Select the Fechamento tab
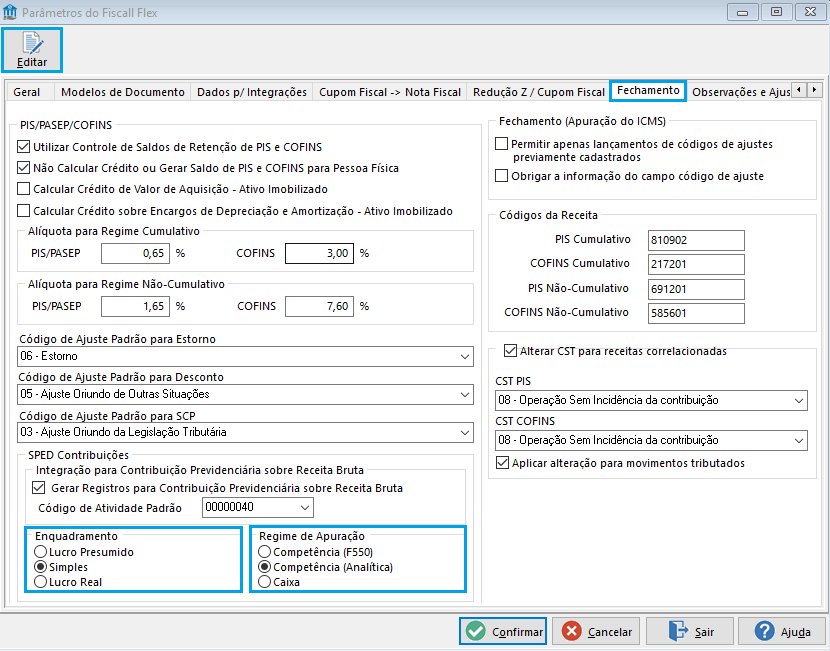The width and height of the screenshot is (830, 651). [648, 91]
